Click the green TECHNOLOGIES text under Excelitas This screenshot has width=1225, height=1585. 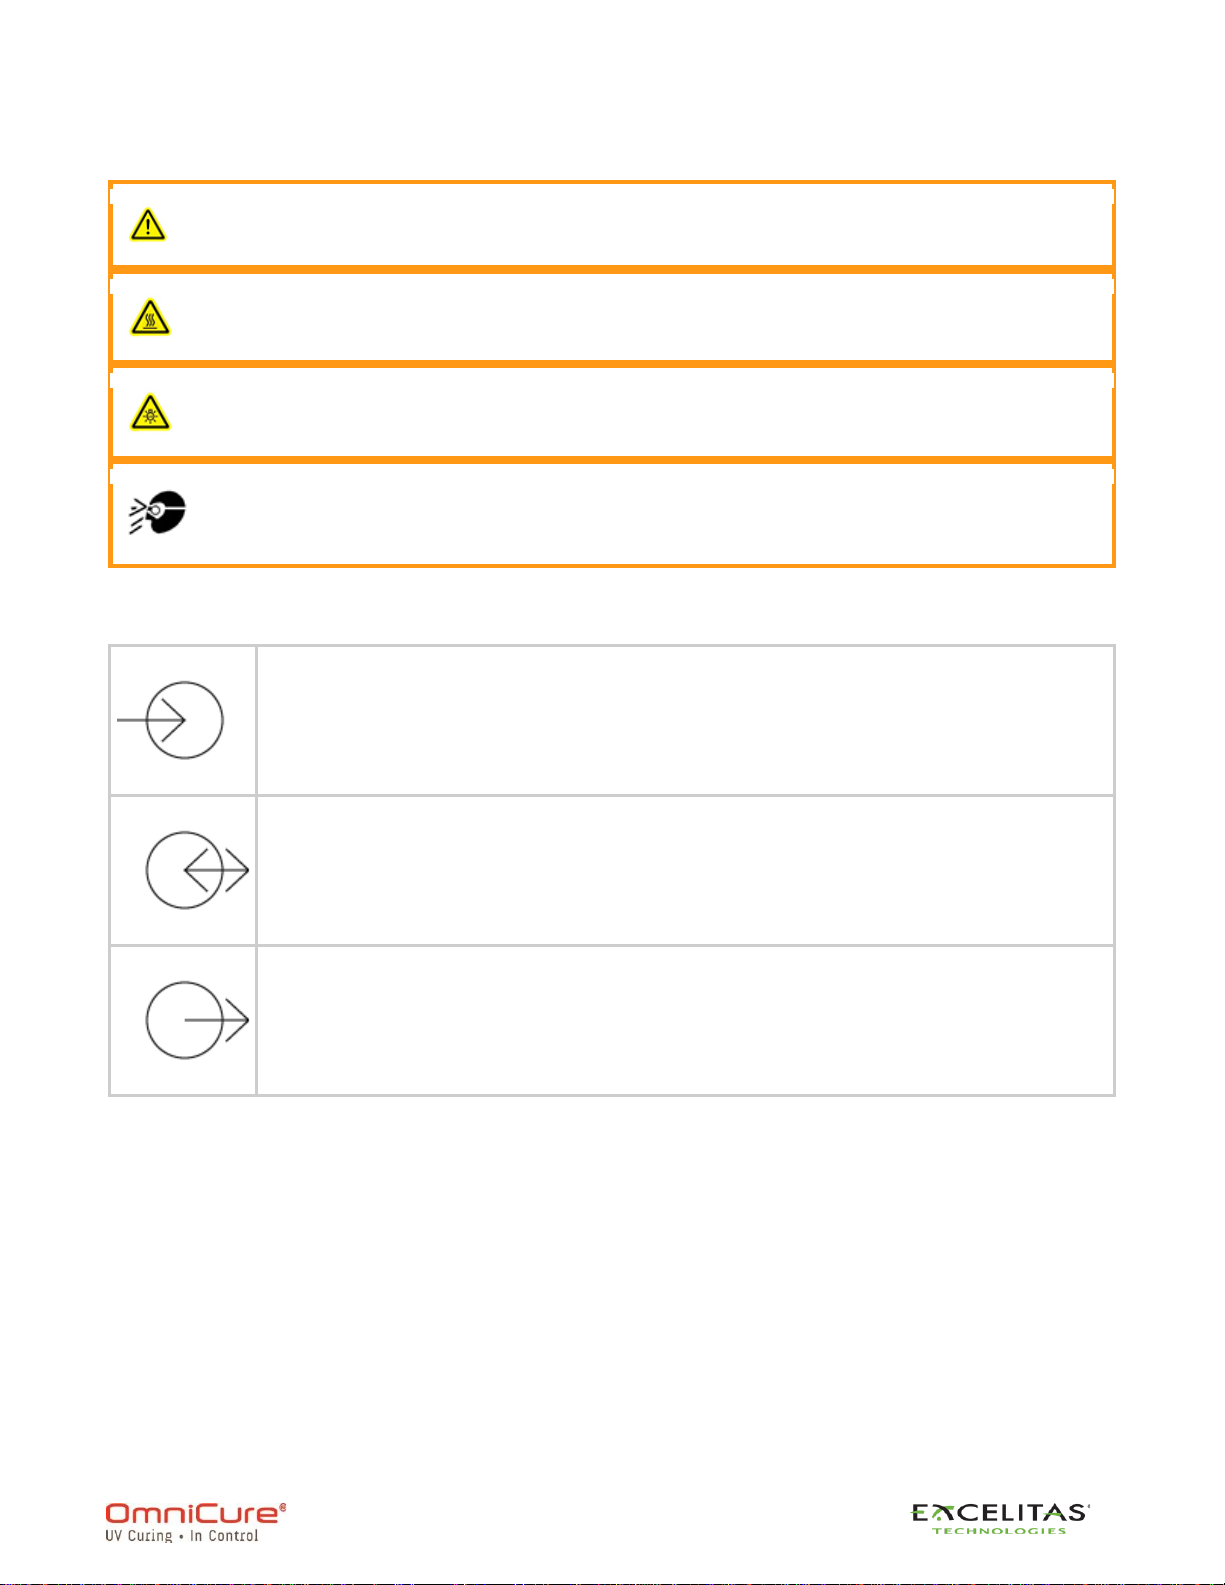(x=999, y=1530)
